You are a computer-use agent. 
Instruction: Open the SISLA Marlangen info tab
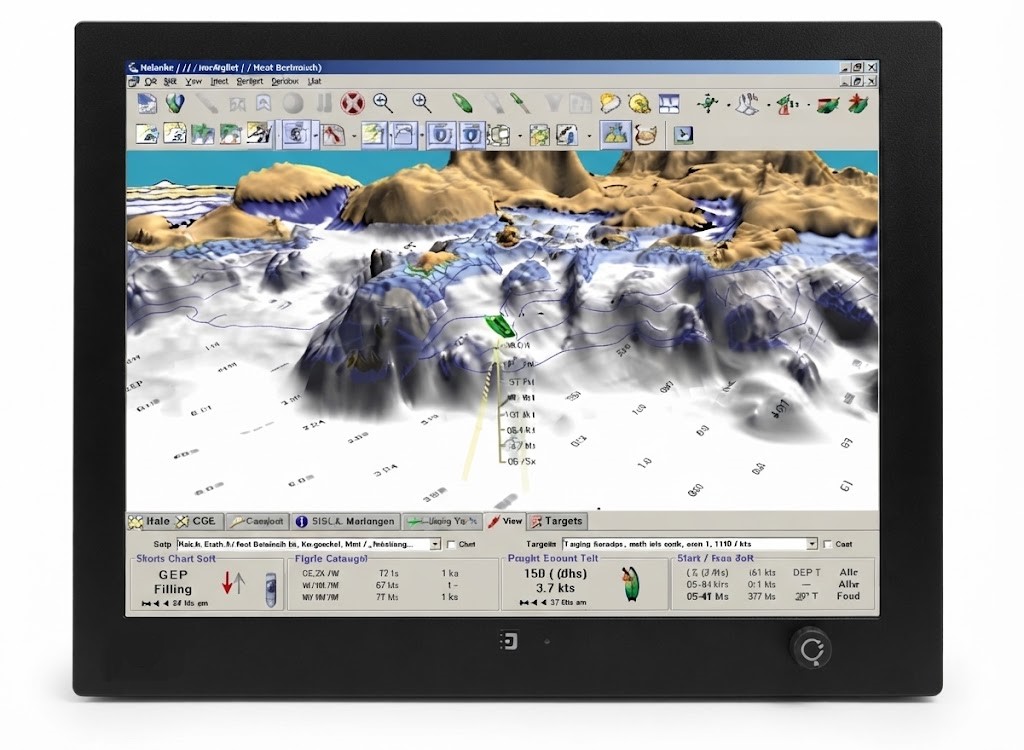pos(345,521)
